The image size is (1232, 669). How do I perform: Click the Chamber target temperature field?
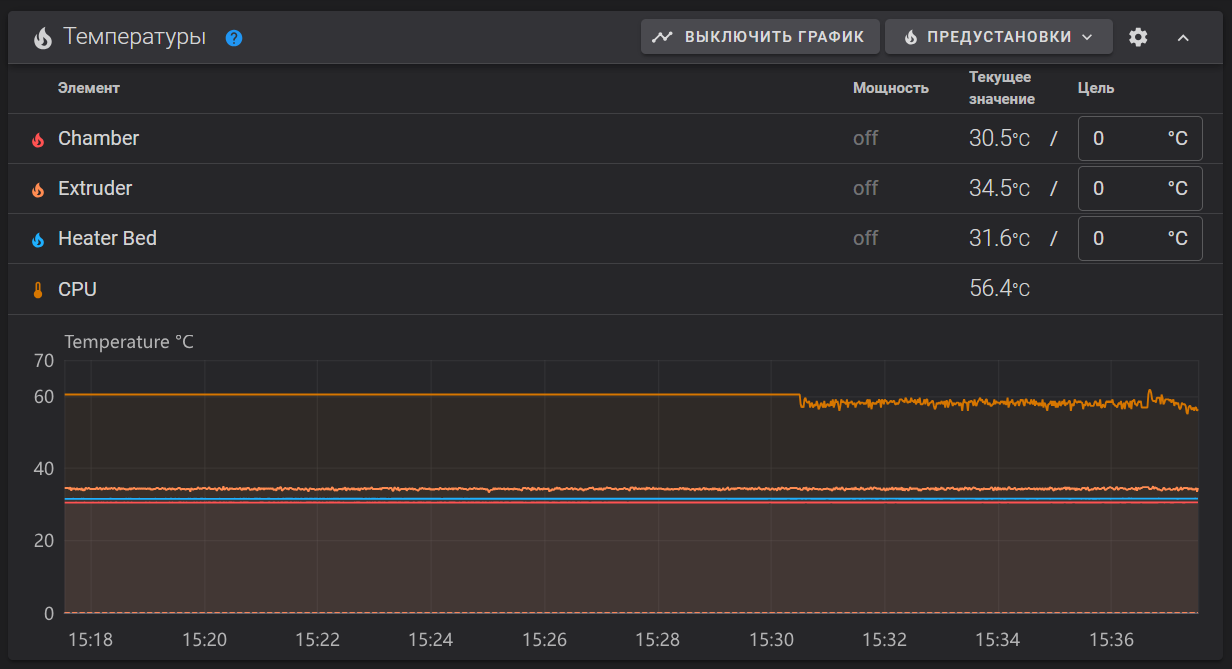tap(1140, 138)
